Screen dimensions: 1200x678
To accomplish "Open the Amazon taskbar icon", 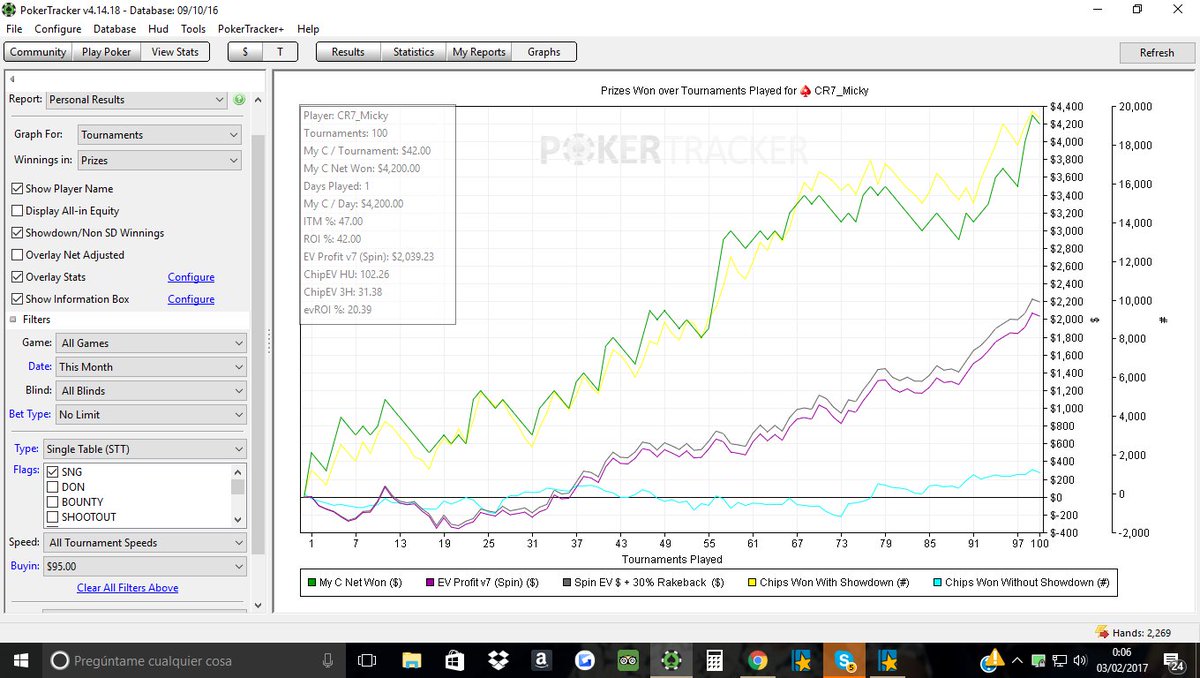I will [541, 660].
